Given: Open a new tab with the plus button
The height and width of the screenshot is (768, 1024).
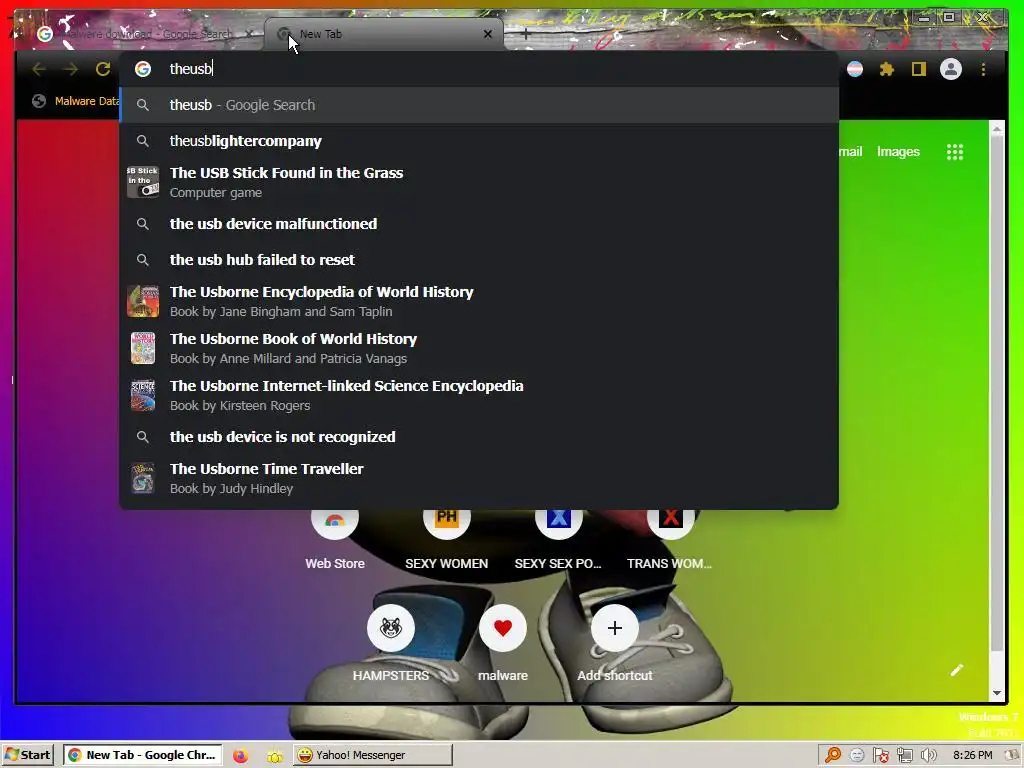Looking at the screenshot, I should [526, 34].
